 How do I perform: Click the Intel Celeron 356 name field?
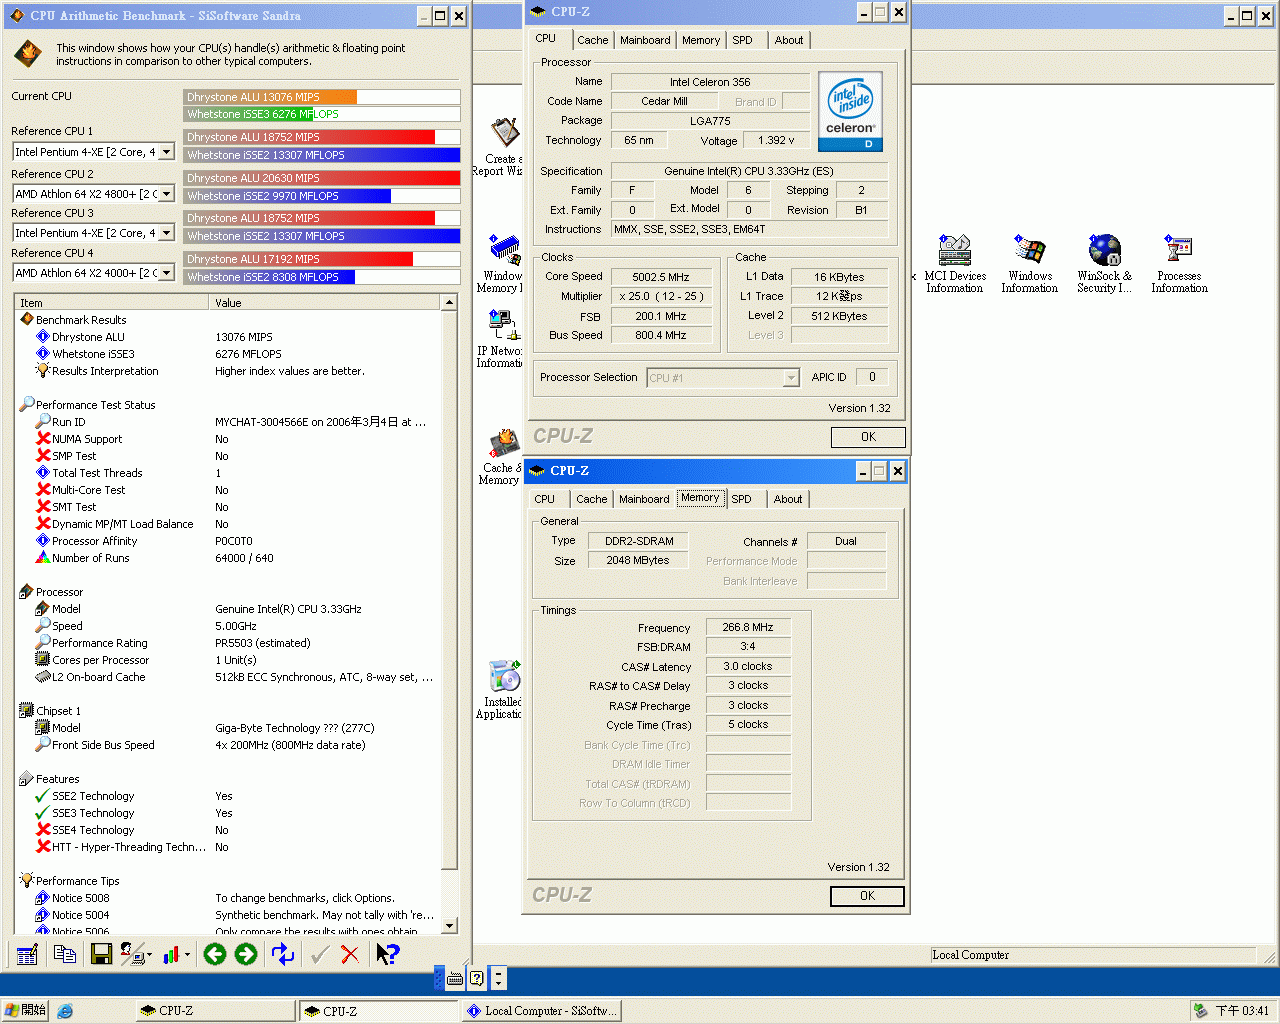[710, 82]
